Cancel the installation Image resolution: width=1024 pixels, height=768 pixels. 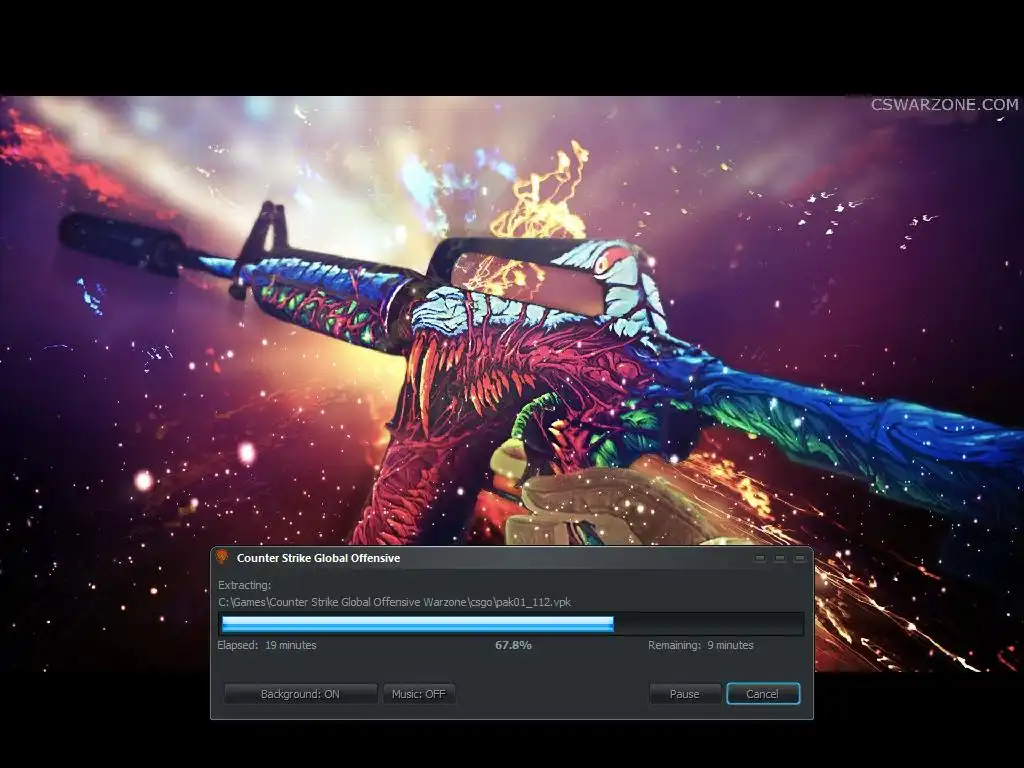763,694
